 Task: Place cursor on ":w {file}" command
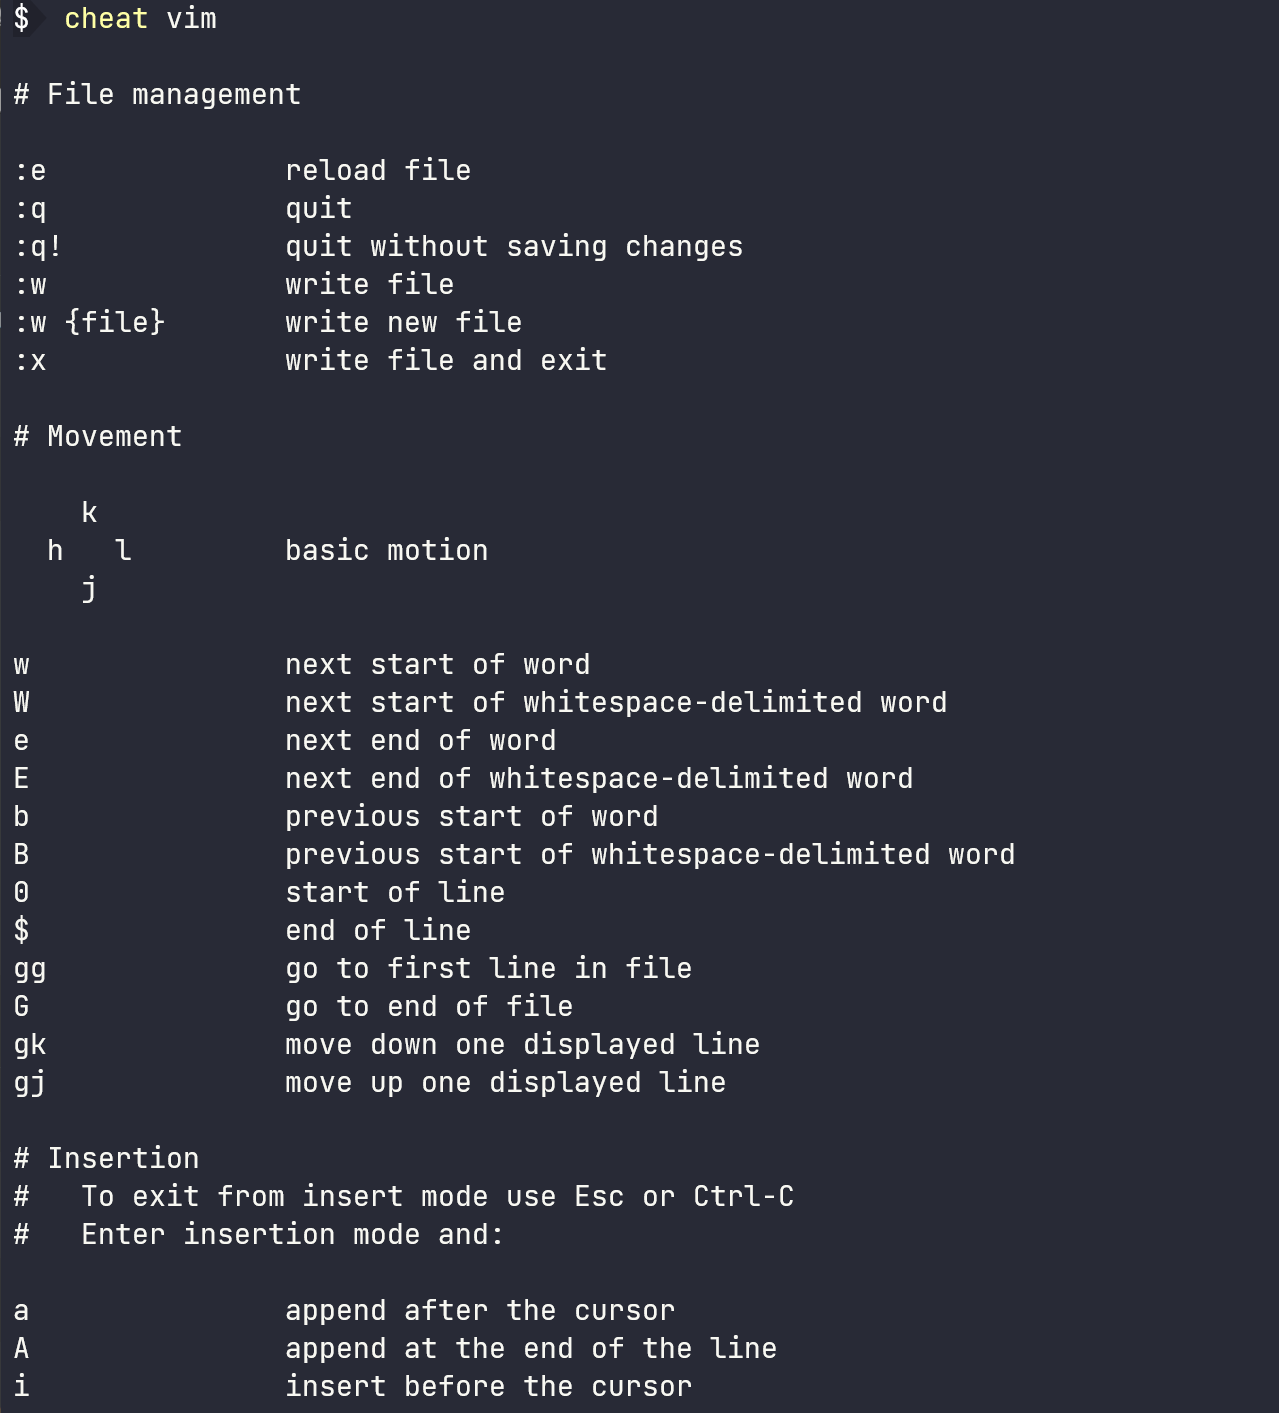click(x=89, y=323)
